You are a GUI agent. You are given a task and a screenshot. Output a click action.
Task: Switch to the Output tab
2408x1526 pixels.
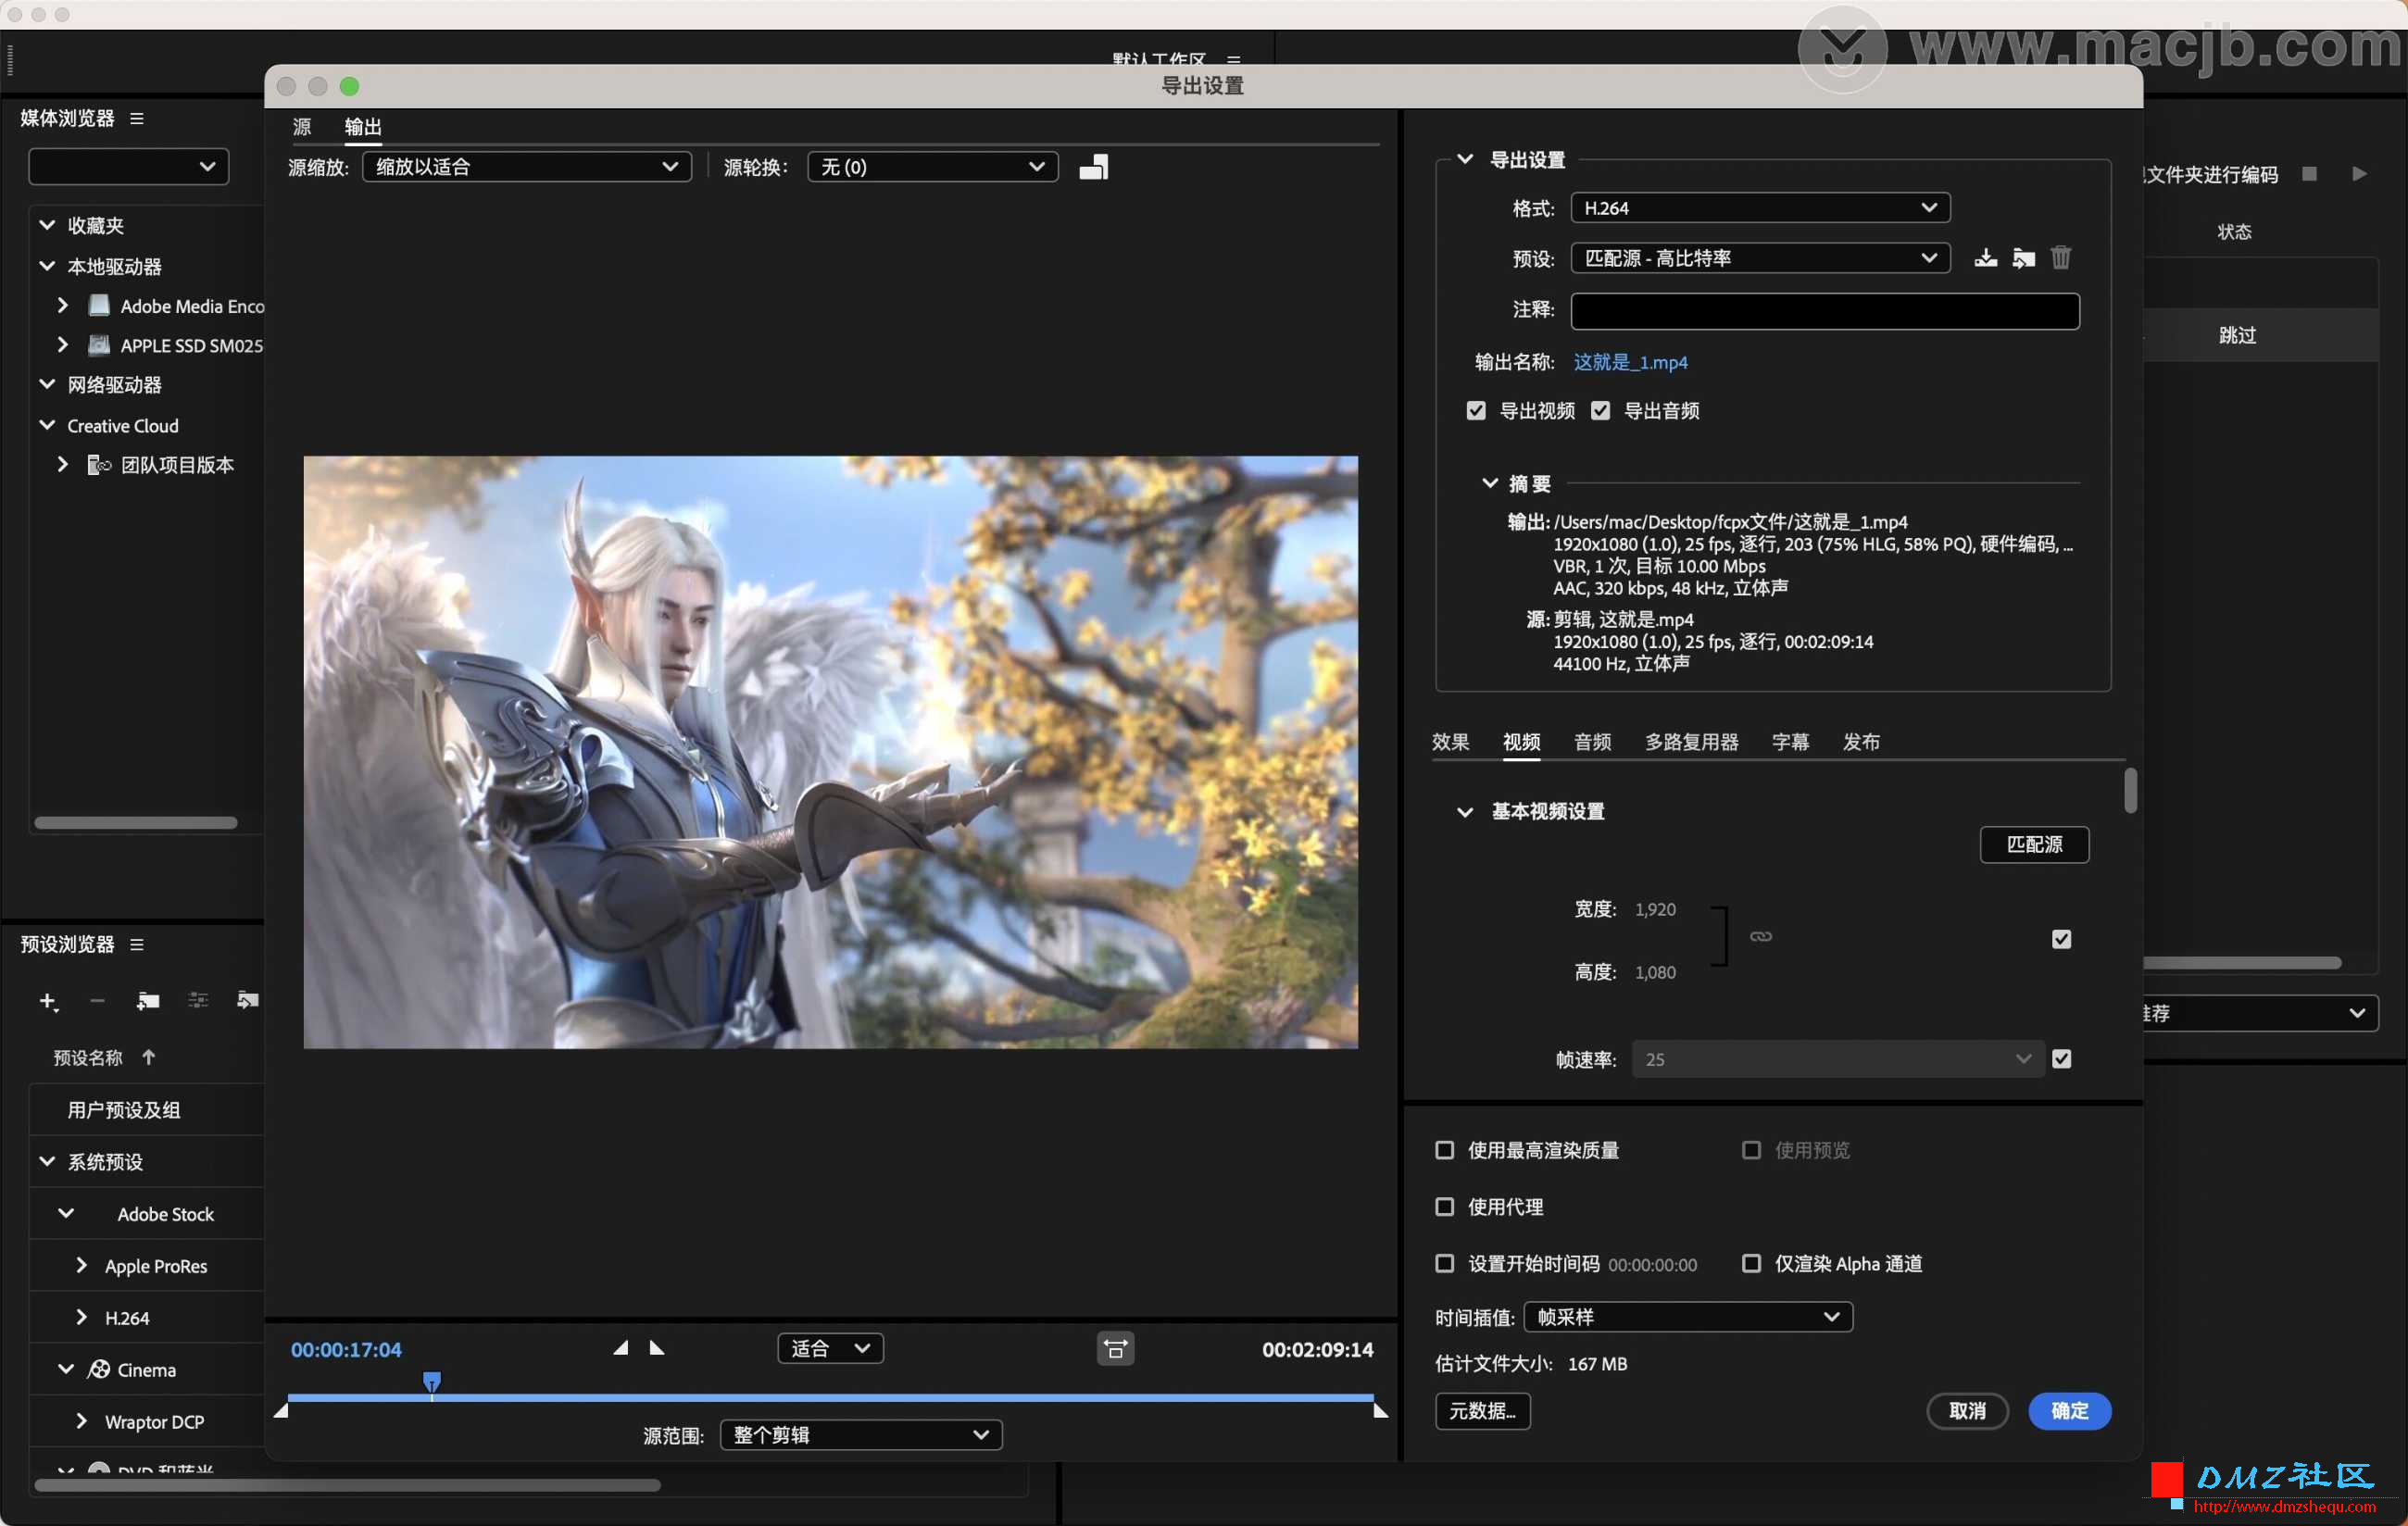tap(362, 127)
